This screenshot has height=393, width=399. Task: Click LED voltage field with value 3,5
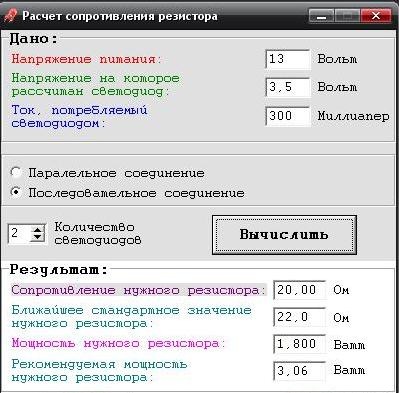tap(288, 87)
